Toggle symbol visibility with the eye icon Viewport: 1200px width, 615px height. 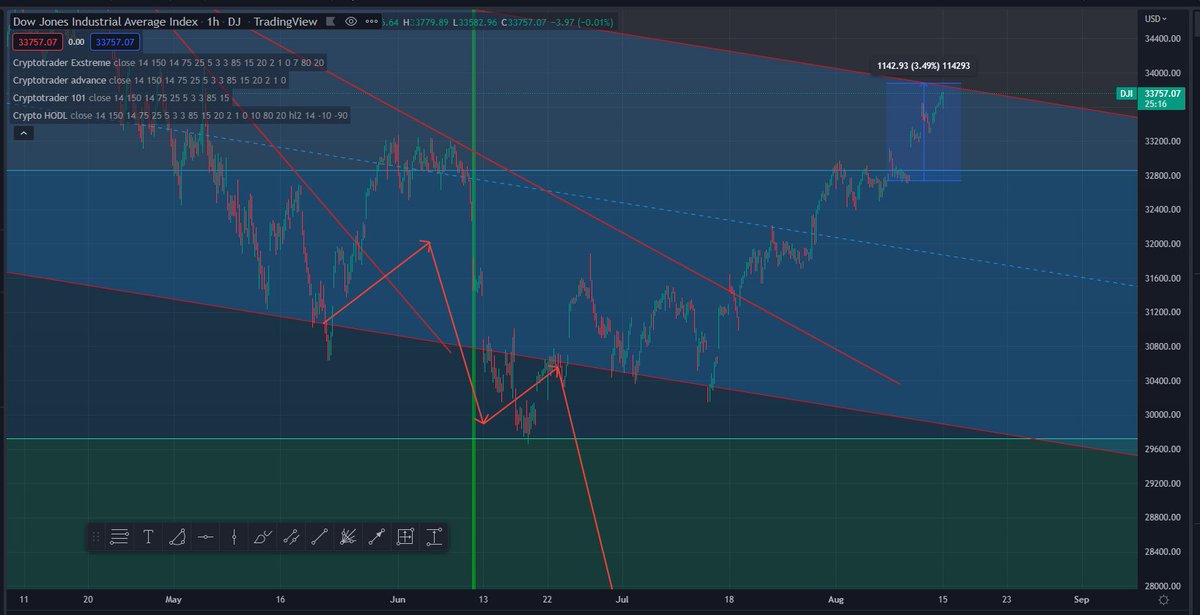pyautogui.click(x=350, y=21)
